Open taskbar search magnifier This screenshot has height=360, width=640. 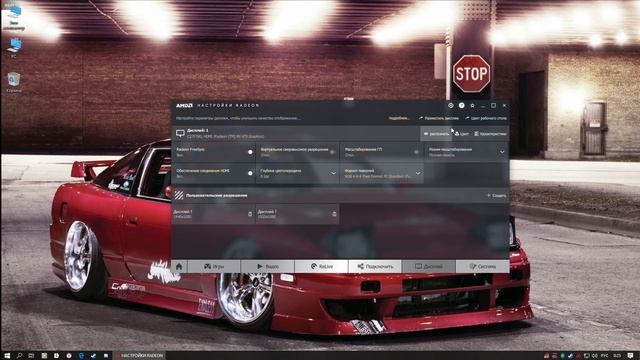(19, 356)
